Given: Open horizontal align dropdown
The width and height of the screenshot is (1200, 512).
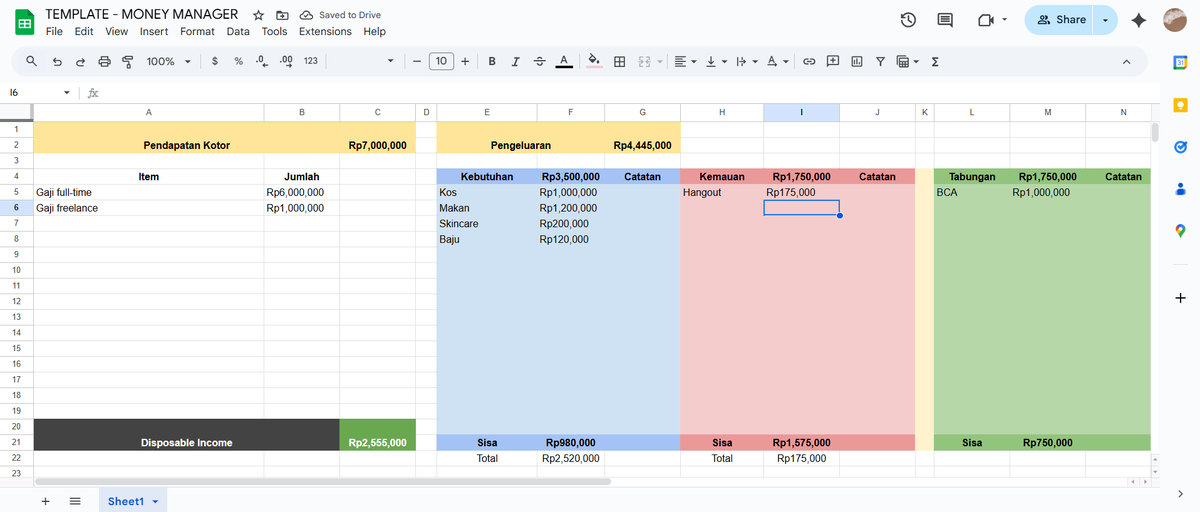Looking at the screenshot, I should click(685, 61).
